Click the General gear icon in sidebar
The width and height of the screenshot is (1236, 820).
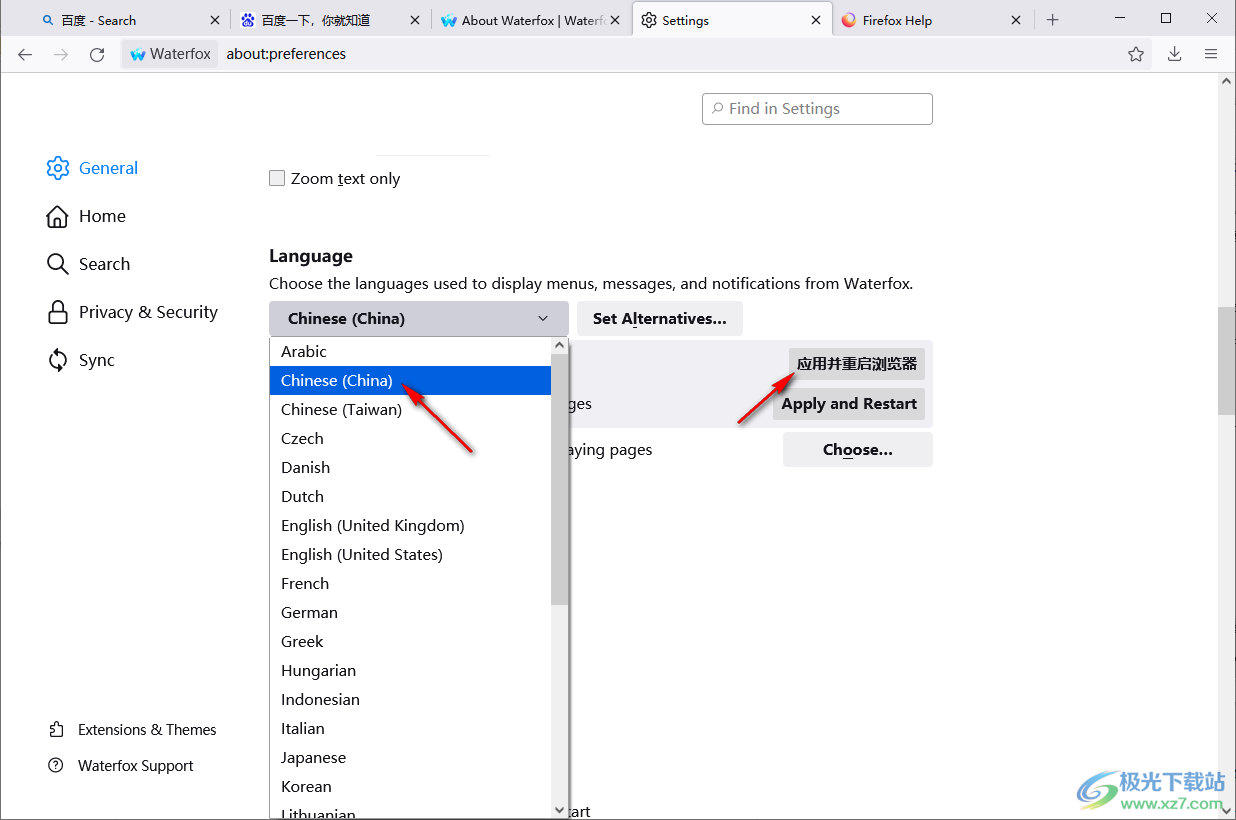pyautogui.click(x=58, y=168)
